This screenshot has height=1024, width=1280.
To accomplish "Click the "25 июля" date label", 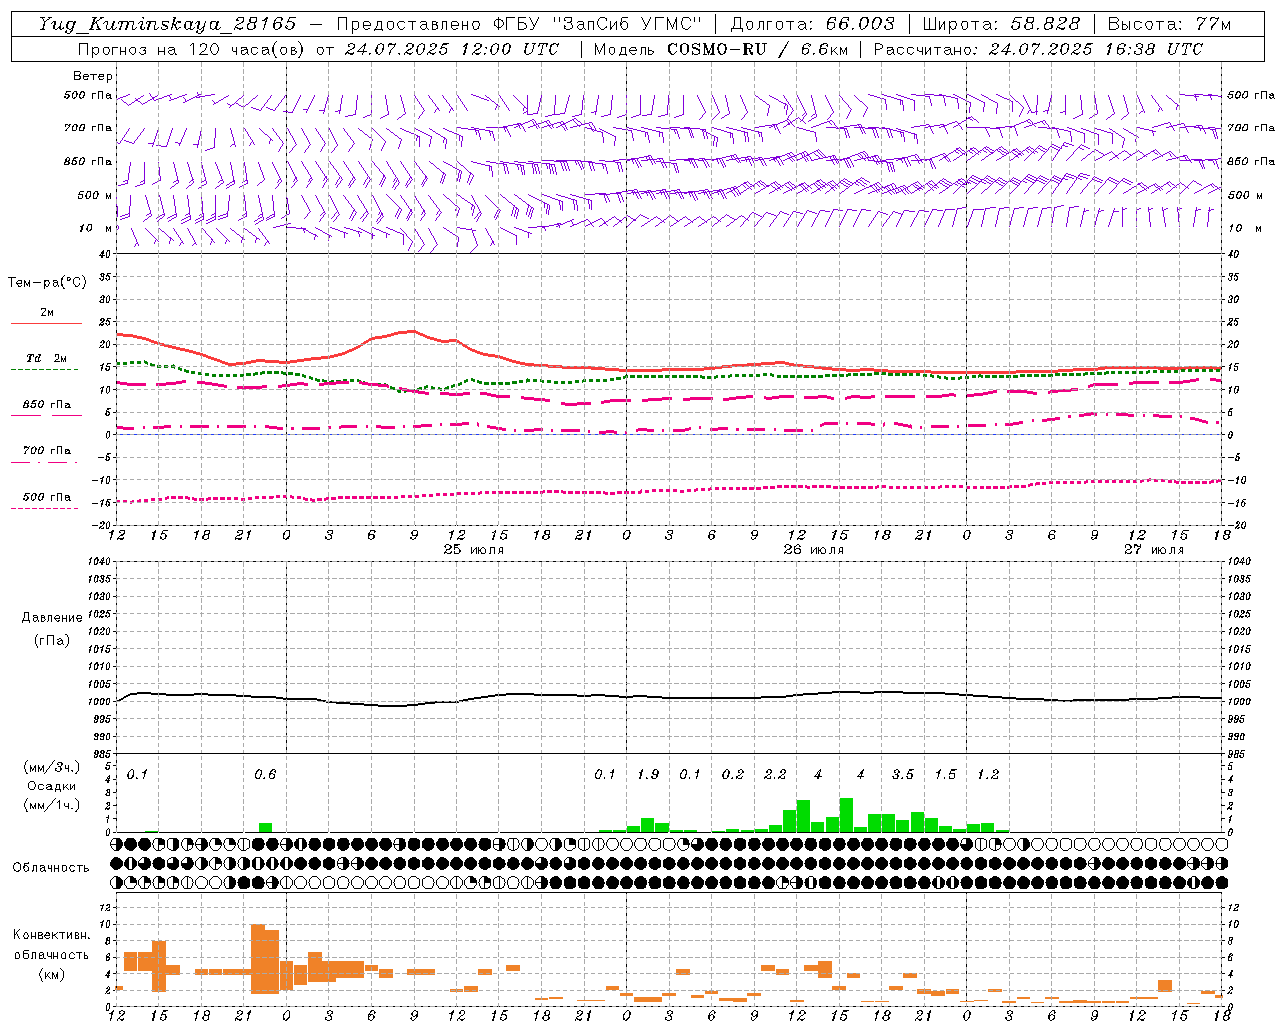I will (x=474, y=550).
